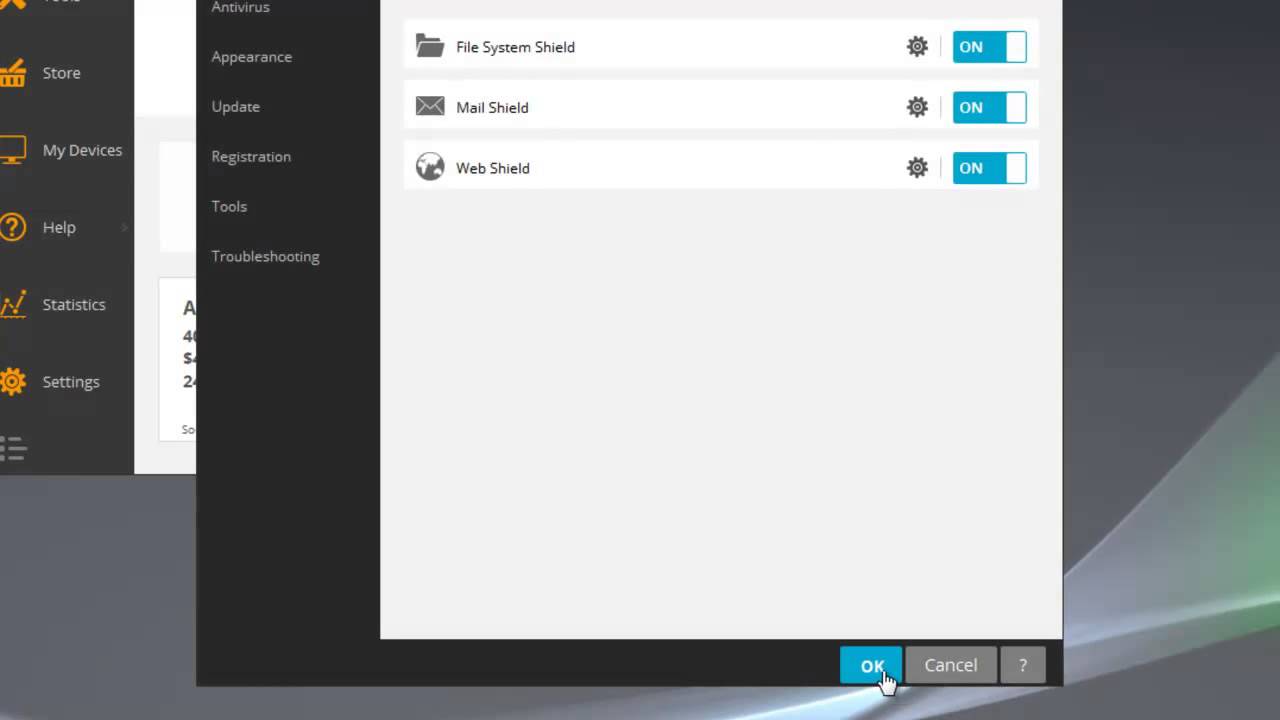The width and height of the screenshot is (1280, 720).
Task: Click the Mail Shield envelope icon
Action: (430, 106)
